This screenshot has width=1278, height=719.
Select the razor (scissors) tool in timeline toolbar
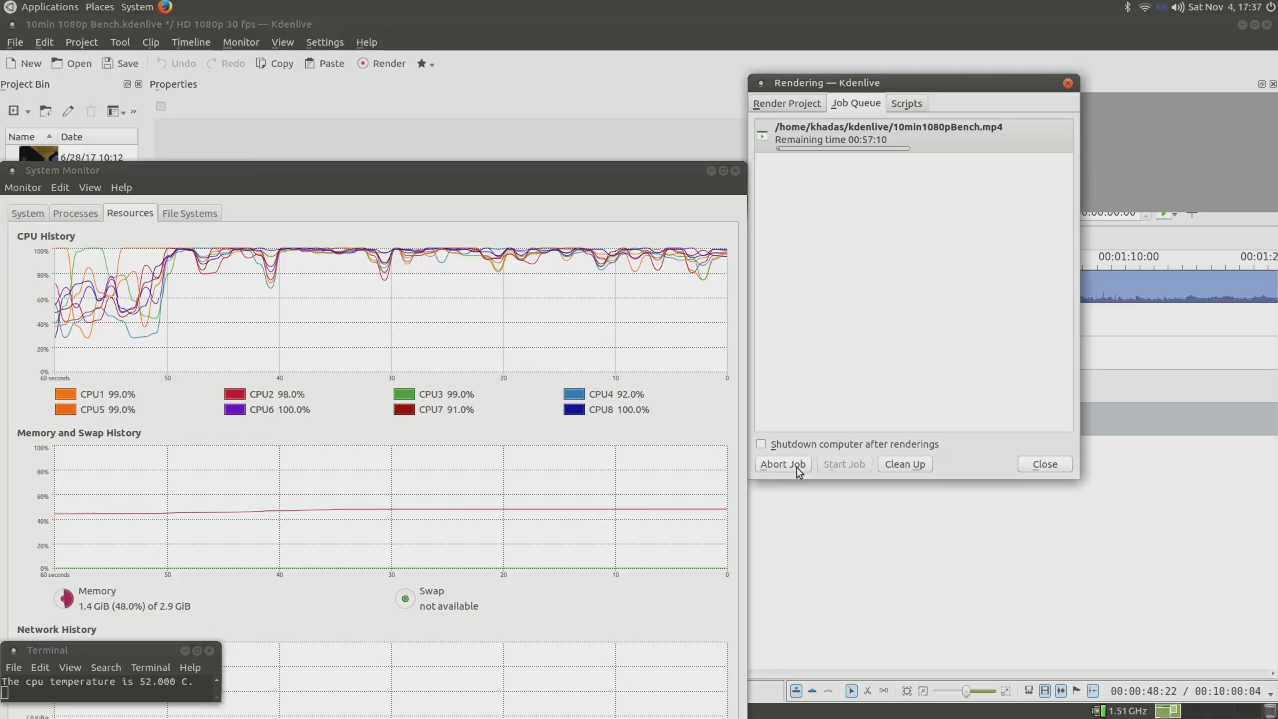pyautogui.click(x=867, y=691)
